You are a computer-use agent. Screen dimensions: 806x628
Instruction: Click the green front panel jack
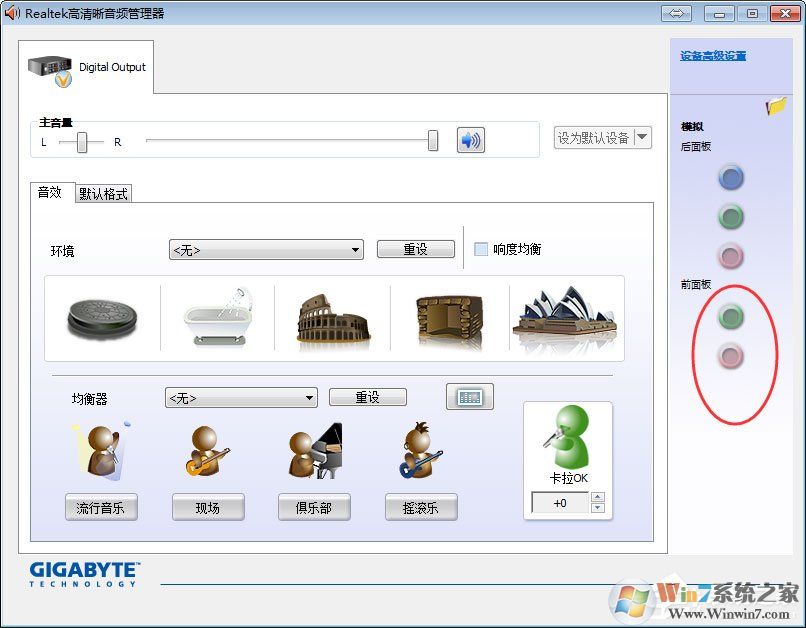tap(731, 317)
